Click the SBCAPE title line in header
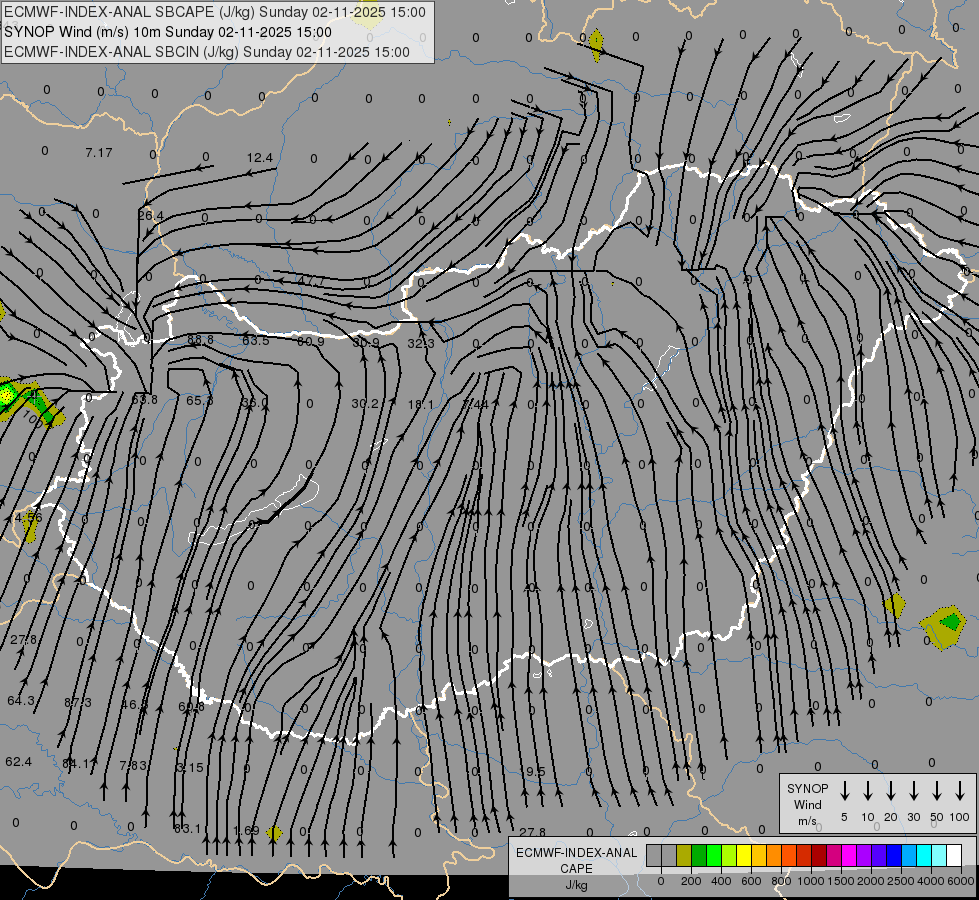 coord(215,12)
